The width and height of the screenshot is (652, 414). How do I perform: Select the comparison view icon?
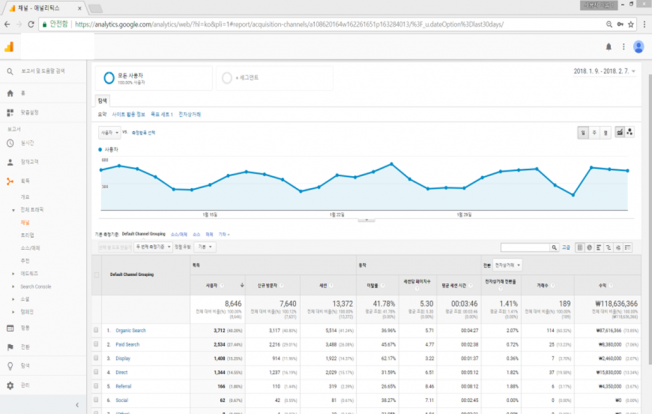click(x=608, y=247)
